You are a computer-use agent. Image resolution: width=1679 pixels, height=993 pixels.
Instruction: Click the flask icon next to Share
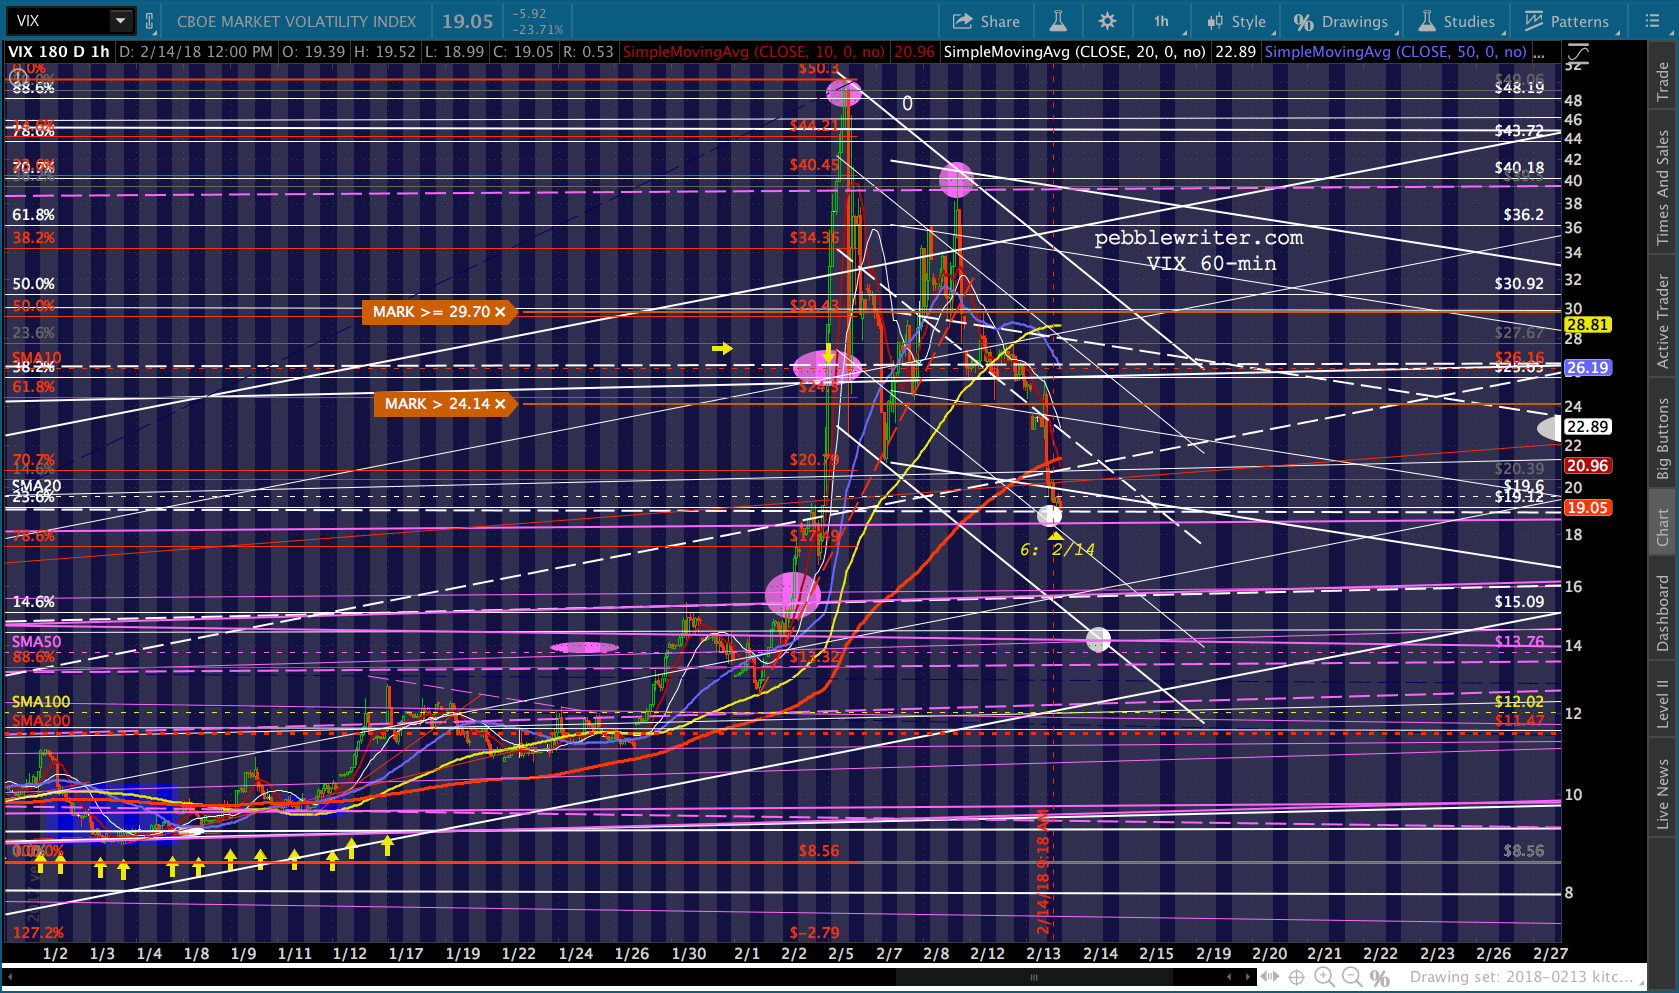tap(1057, 21)
